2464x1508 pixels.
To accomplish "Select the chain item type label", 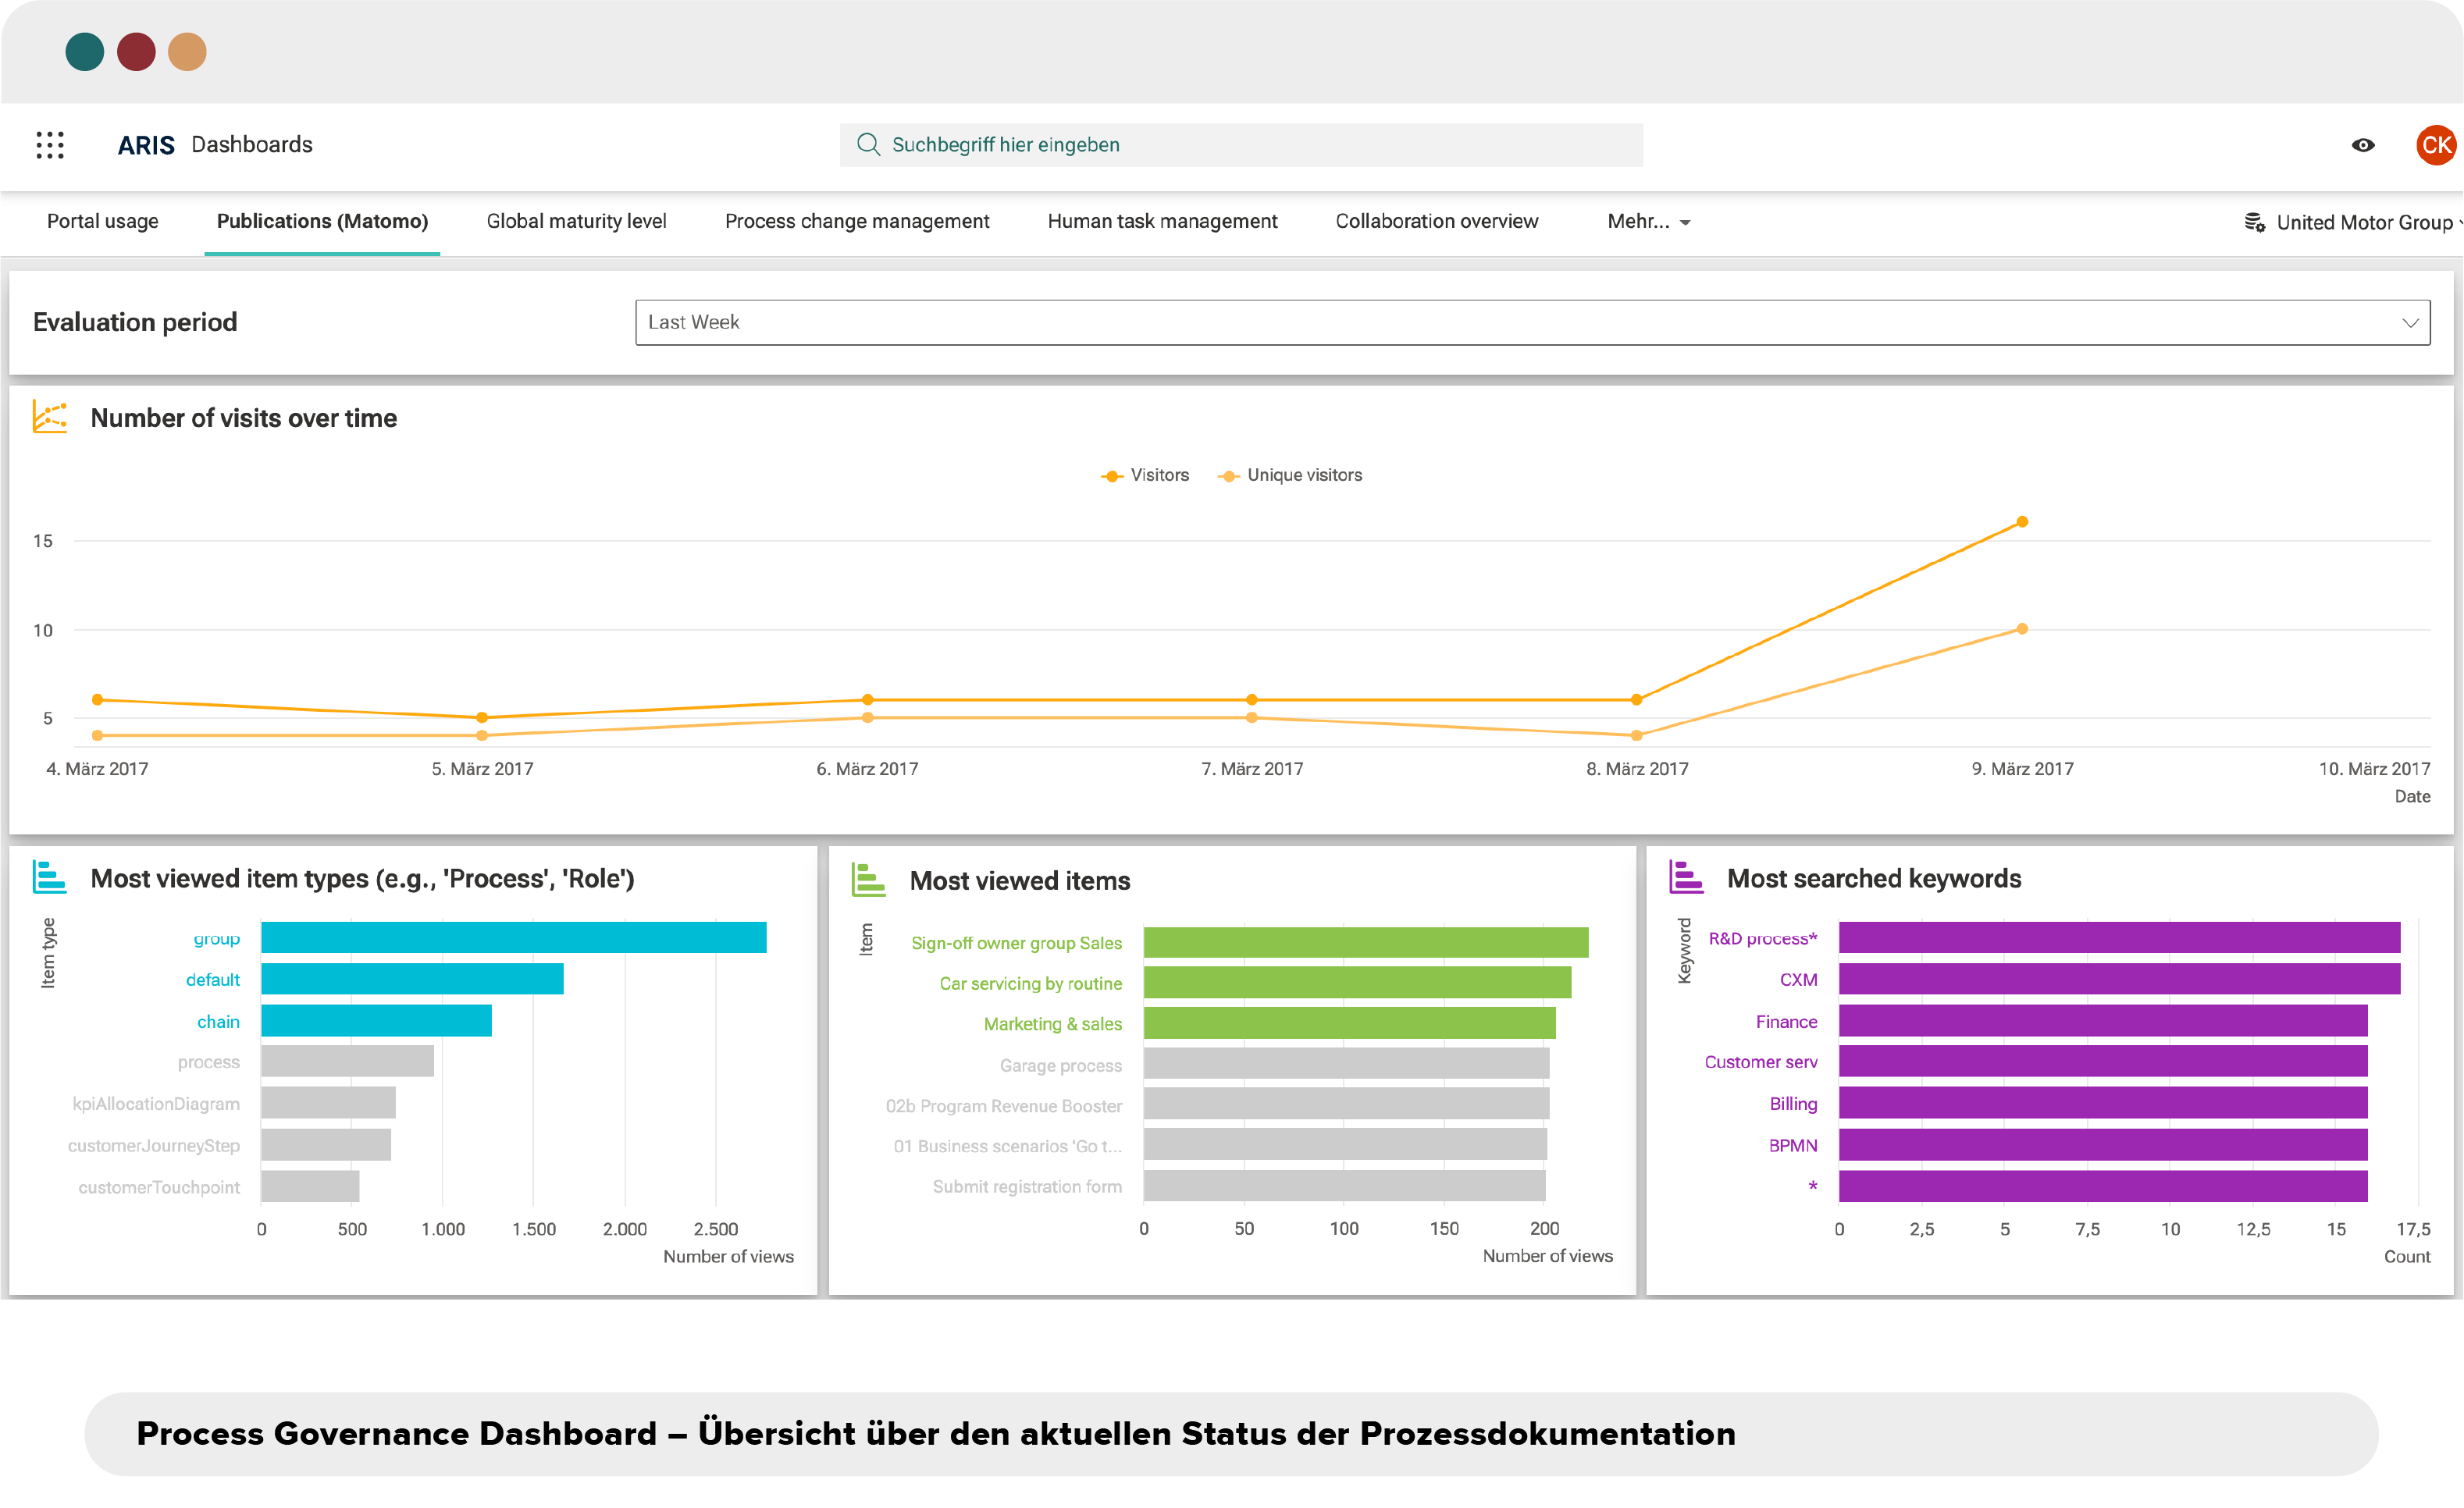I will coord(218,1021).
